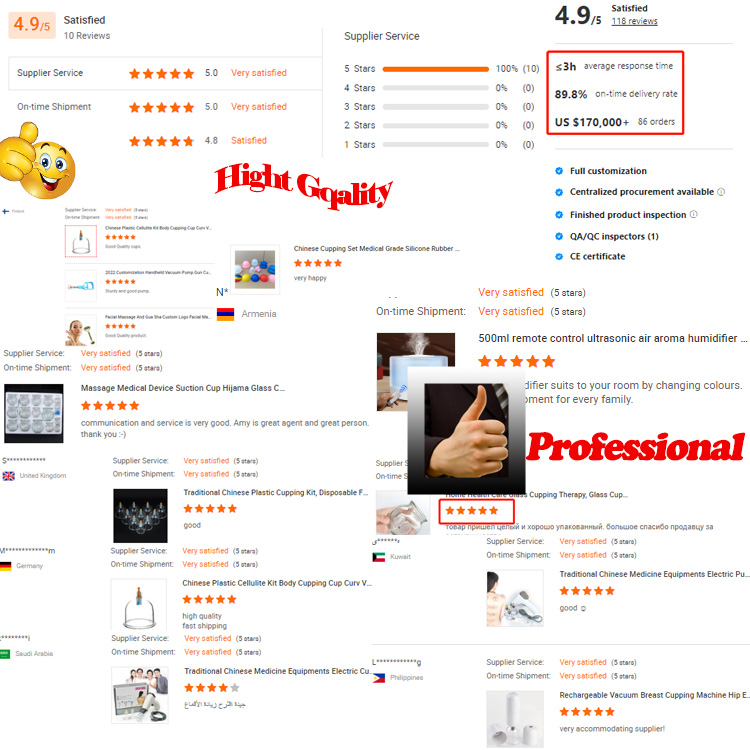Screen dimensions: 750x750
Task: Click the info icon beside Centralized procurement available
Action: click(x=721, y=192)
